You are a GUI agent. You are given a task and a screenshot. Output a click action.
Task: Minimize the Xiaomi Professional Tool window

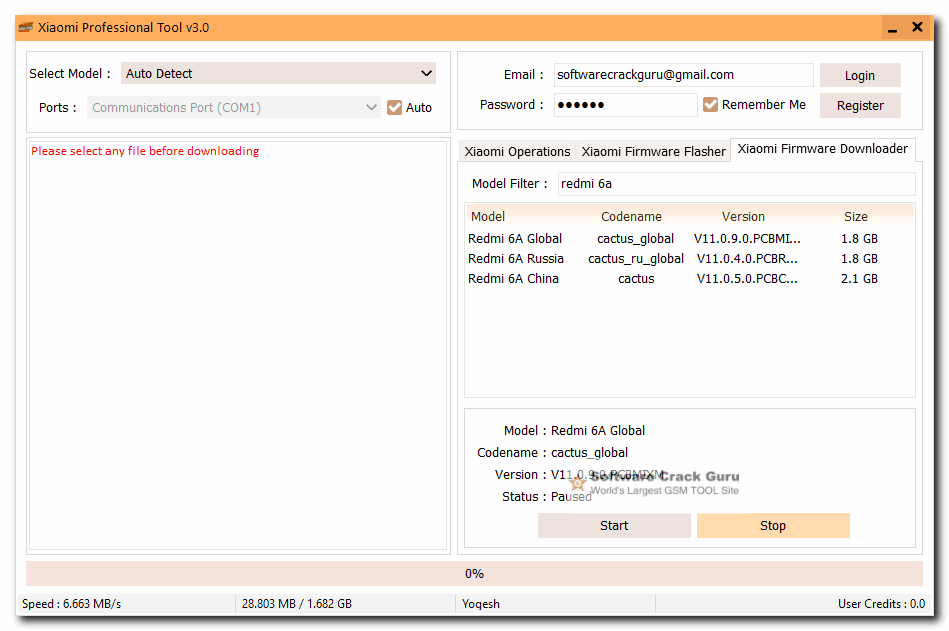click(x=892, y=28)
